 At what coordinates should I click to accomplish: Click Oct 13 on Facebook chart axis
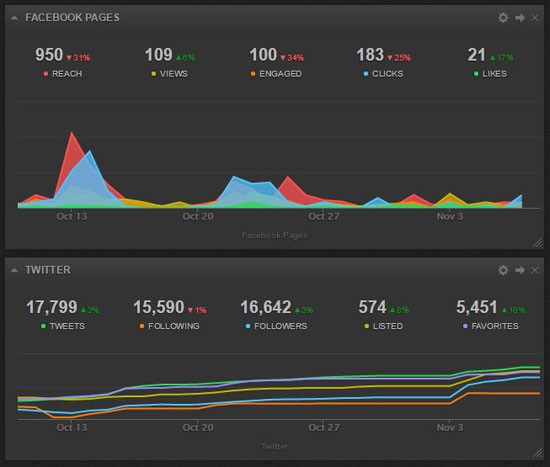pos(72,216)
